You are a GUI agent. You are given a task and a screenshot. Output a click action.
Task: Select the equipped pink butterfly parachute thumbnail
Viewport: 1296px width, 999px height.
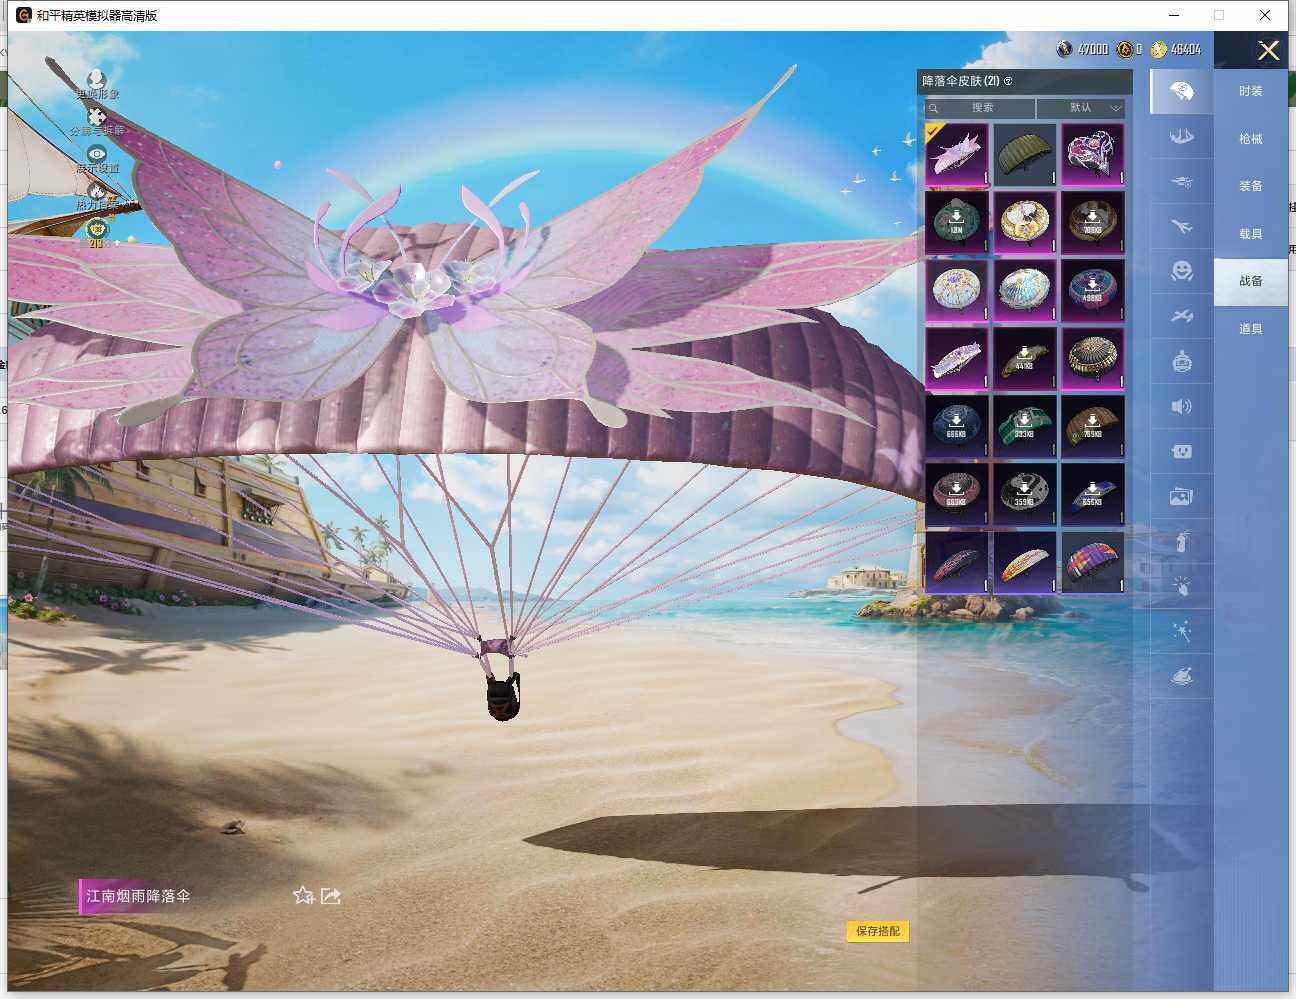(957, 155)
